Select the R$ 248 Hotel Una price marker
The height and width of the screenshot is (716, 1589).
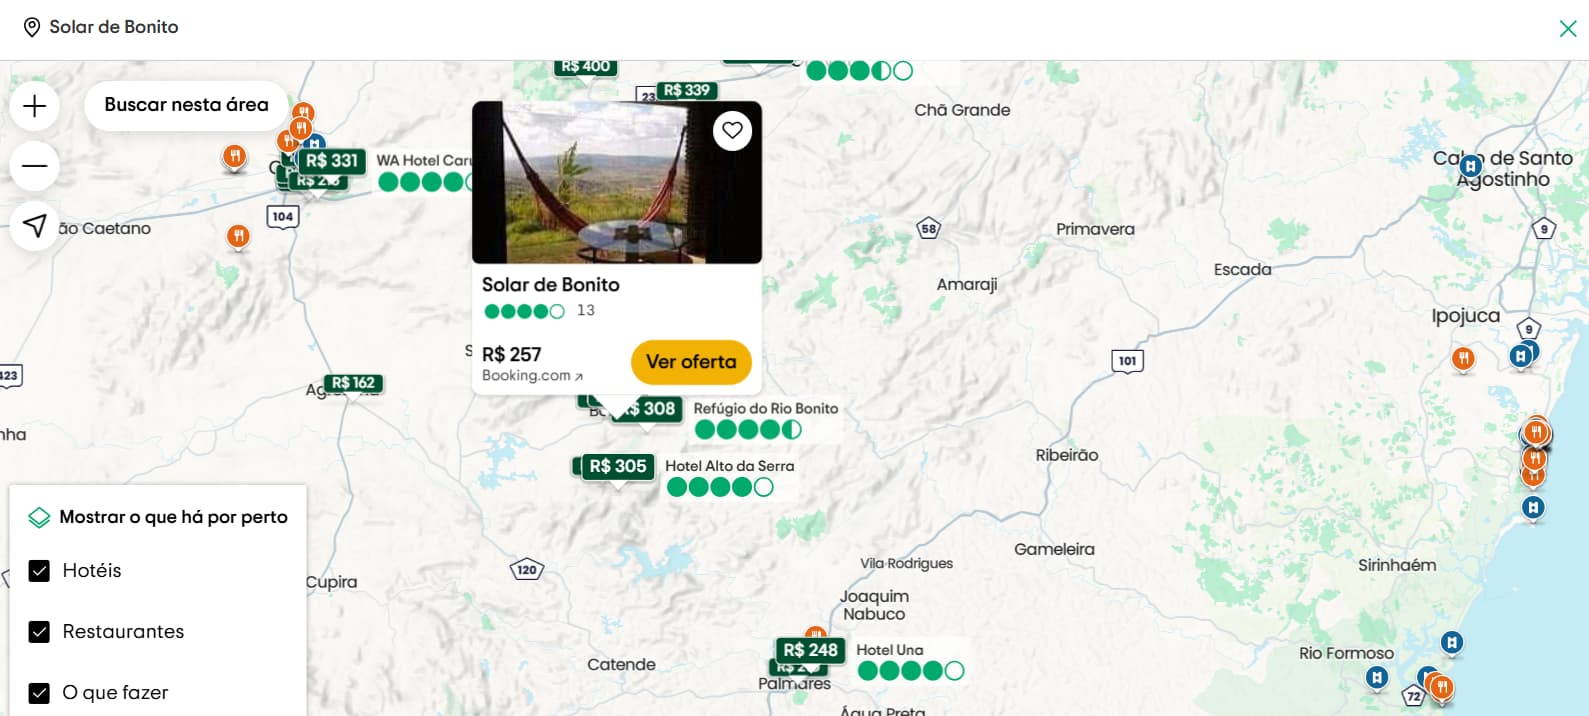pos(811,651)
